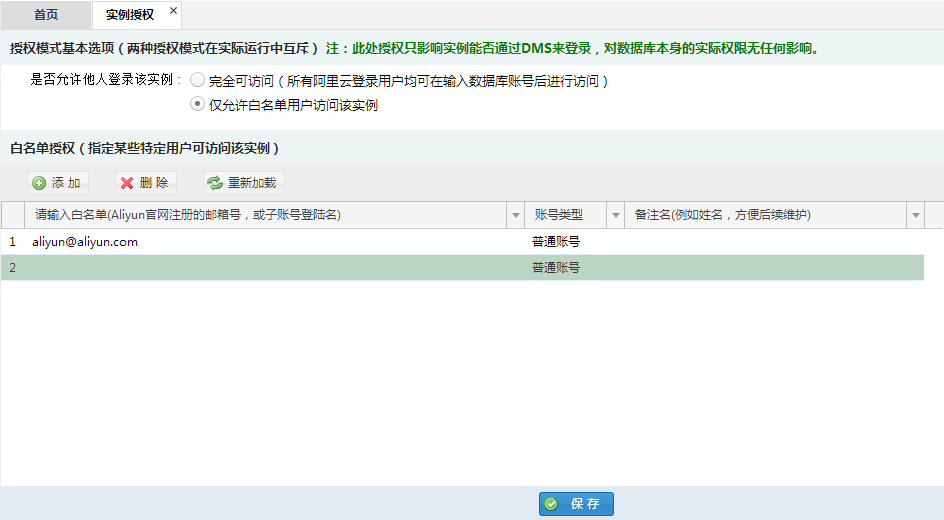Image resolution: width=944 pixels, height=520 pixels.
Task: Click the green plus 添加 icon
Action: coord(39,183)
